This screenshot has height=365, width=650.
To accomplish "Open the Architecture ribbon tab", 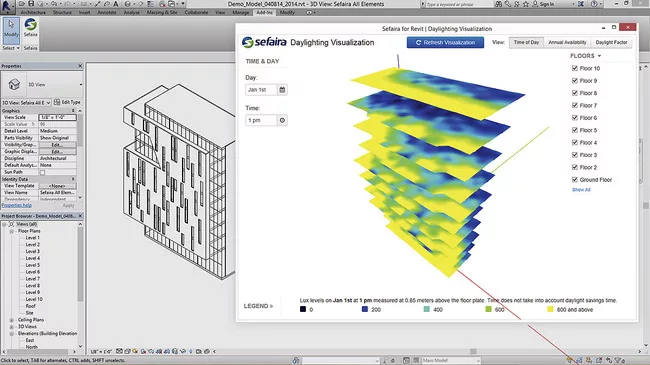I will 34,12.
